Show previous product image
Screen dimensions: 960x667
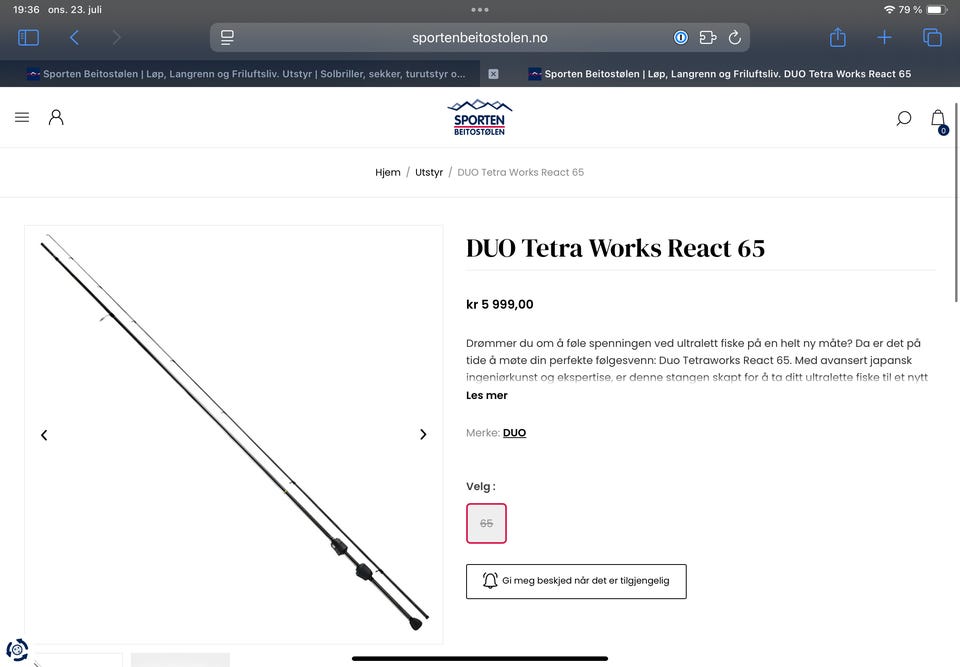[44, 435]
